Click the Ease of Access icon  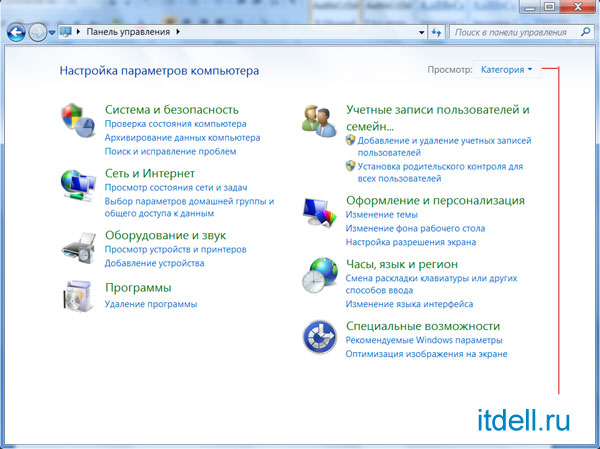point(320,337)
